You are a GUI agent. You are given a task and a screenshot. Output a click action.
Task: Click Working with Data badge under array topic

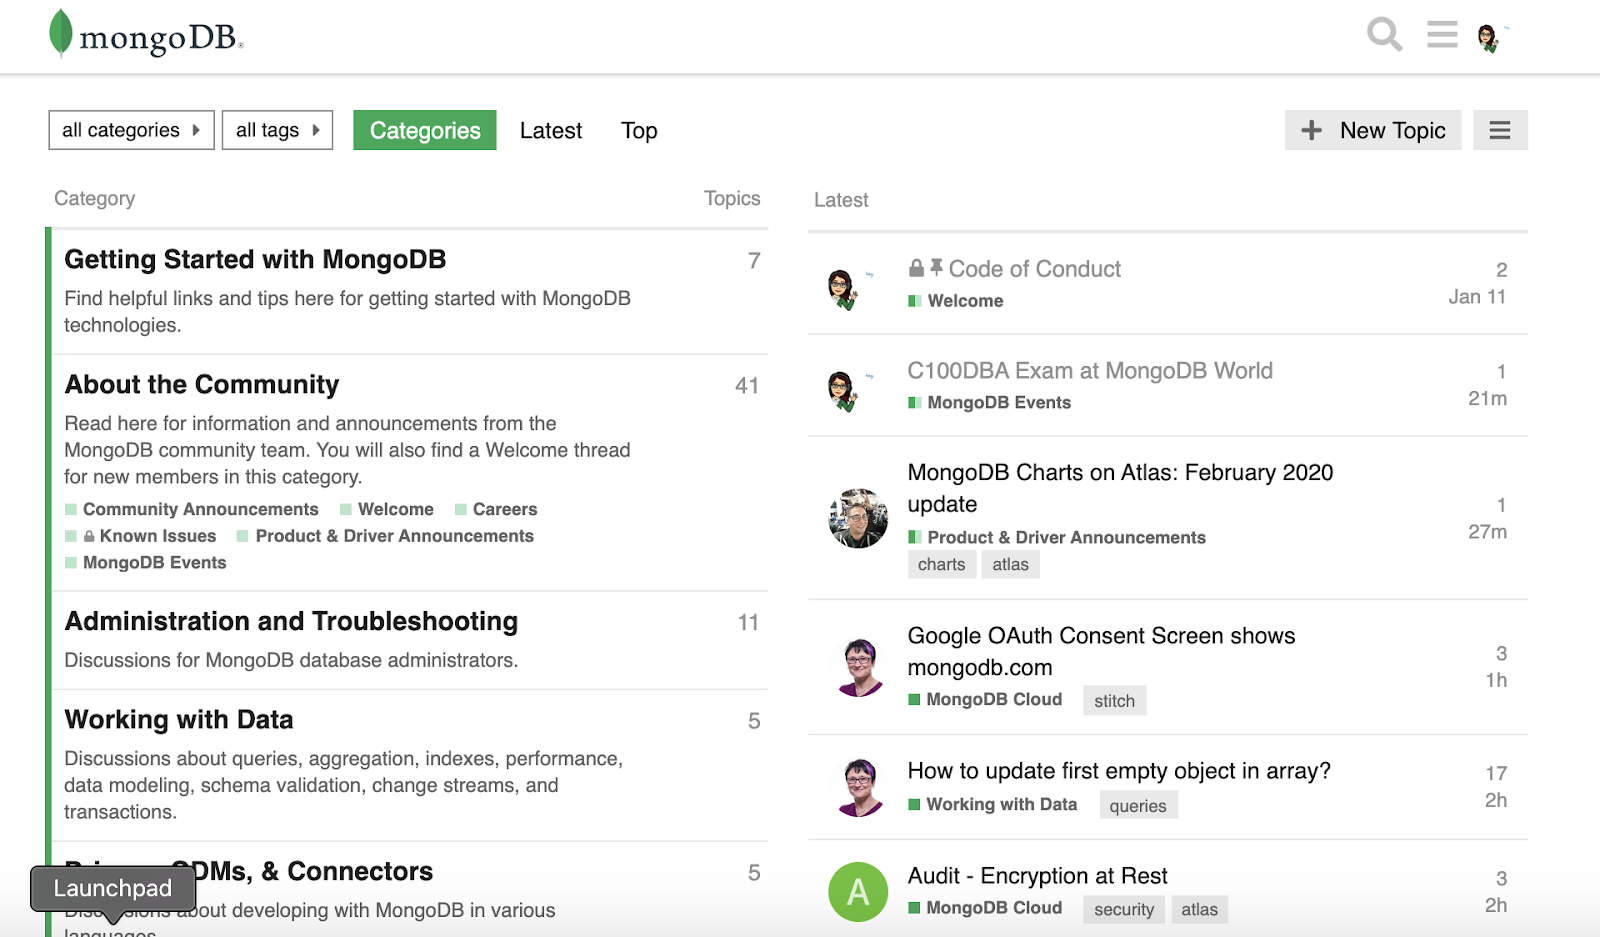(x=993, y=804)
